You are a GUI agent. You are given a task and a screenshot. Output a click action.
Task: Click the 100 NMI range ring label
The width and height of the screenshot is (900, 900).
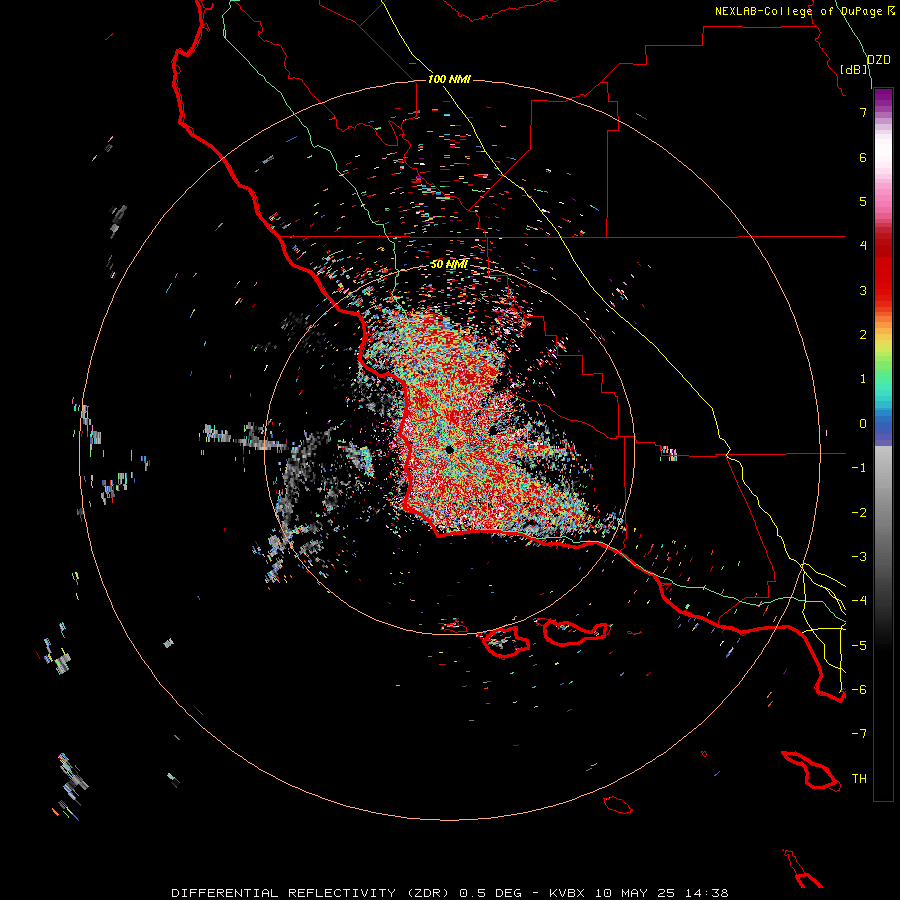click(x=449, y=79)
